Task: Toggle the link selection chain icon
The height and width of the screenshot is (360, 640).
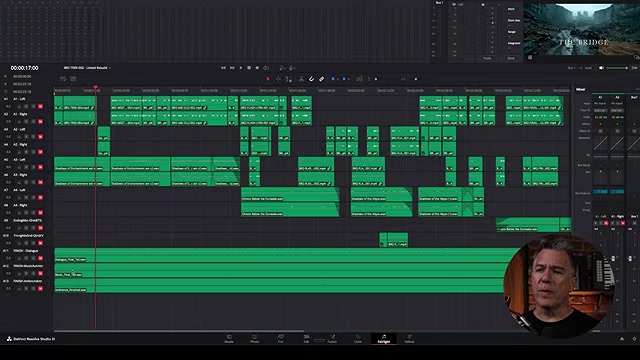Action: pos(322,79)
